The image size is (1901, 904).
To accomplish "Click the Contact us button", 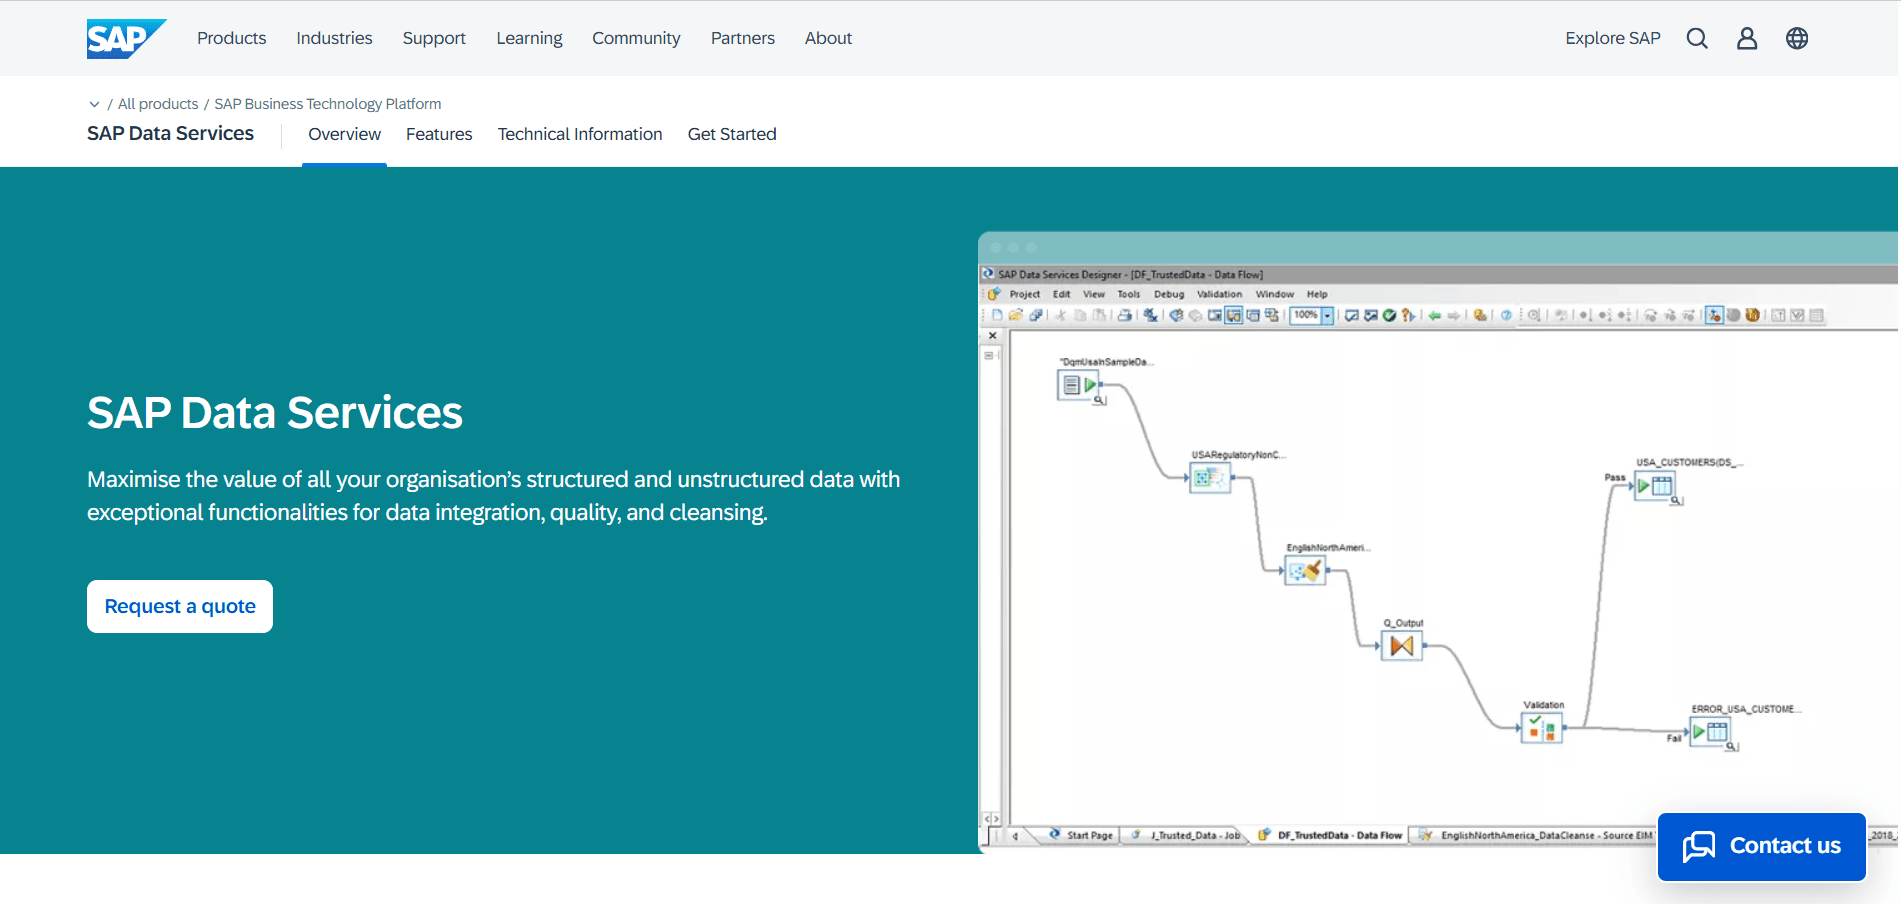I will [x=1762, y=846].
